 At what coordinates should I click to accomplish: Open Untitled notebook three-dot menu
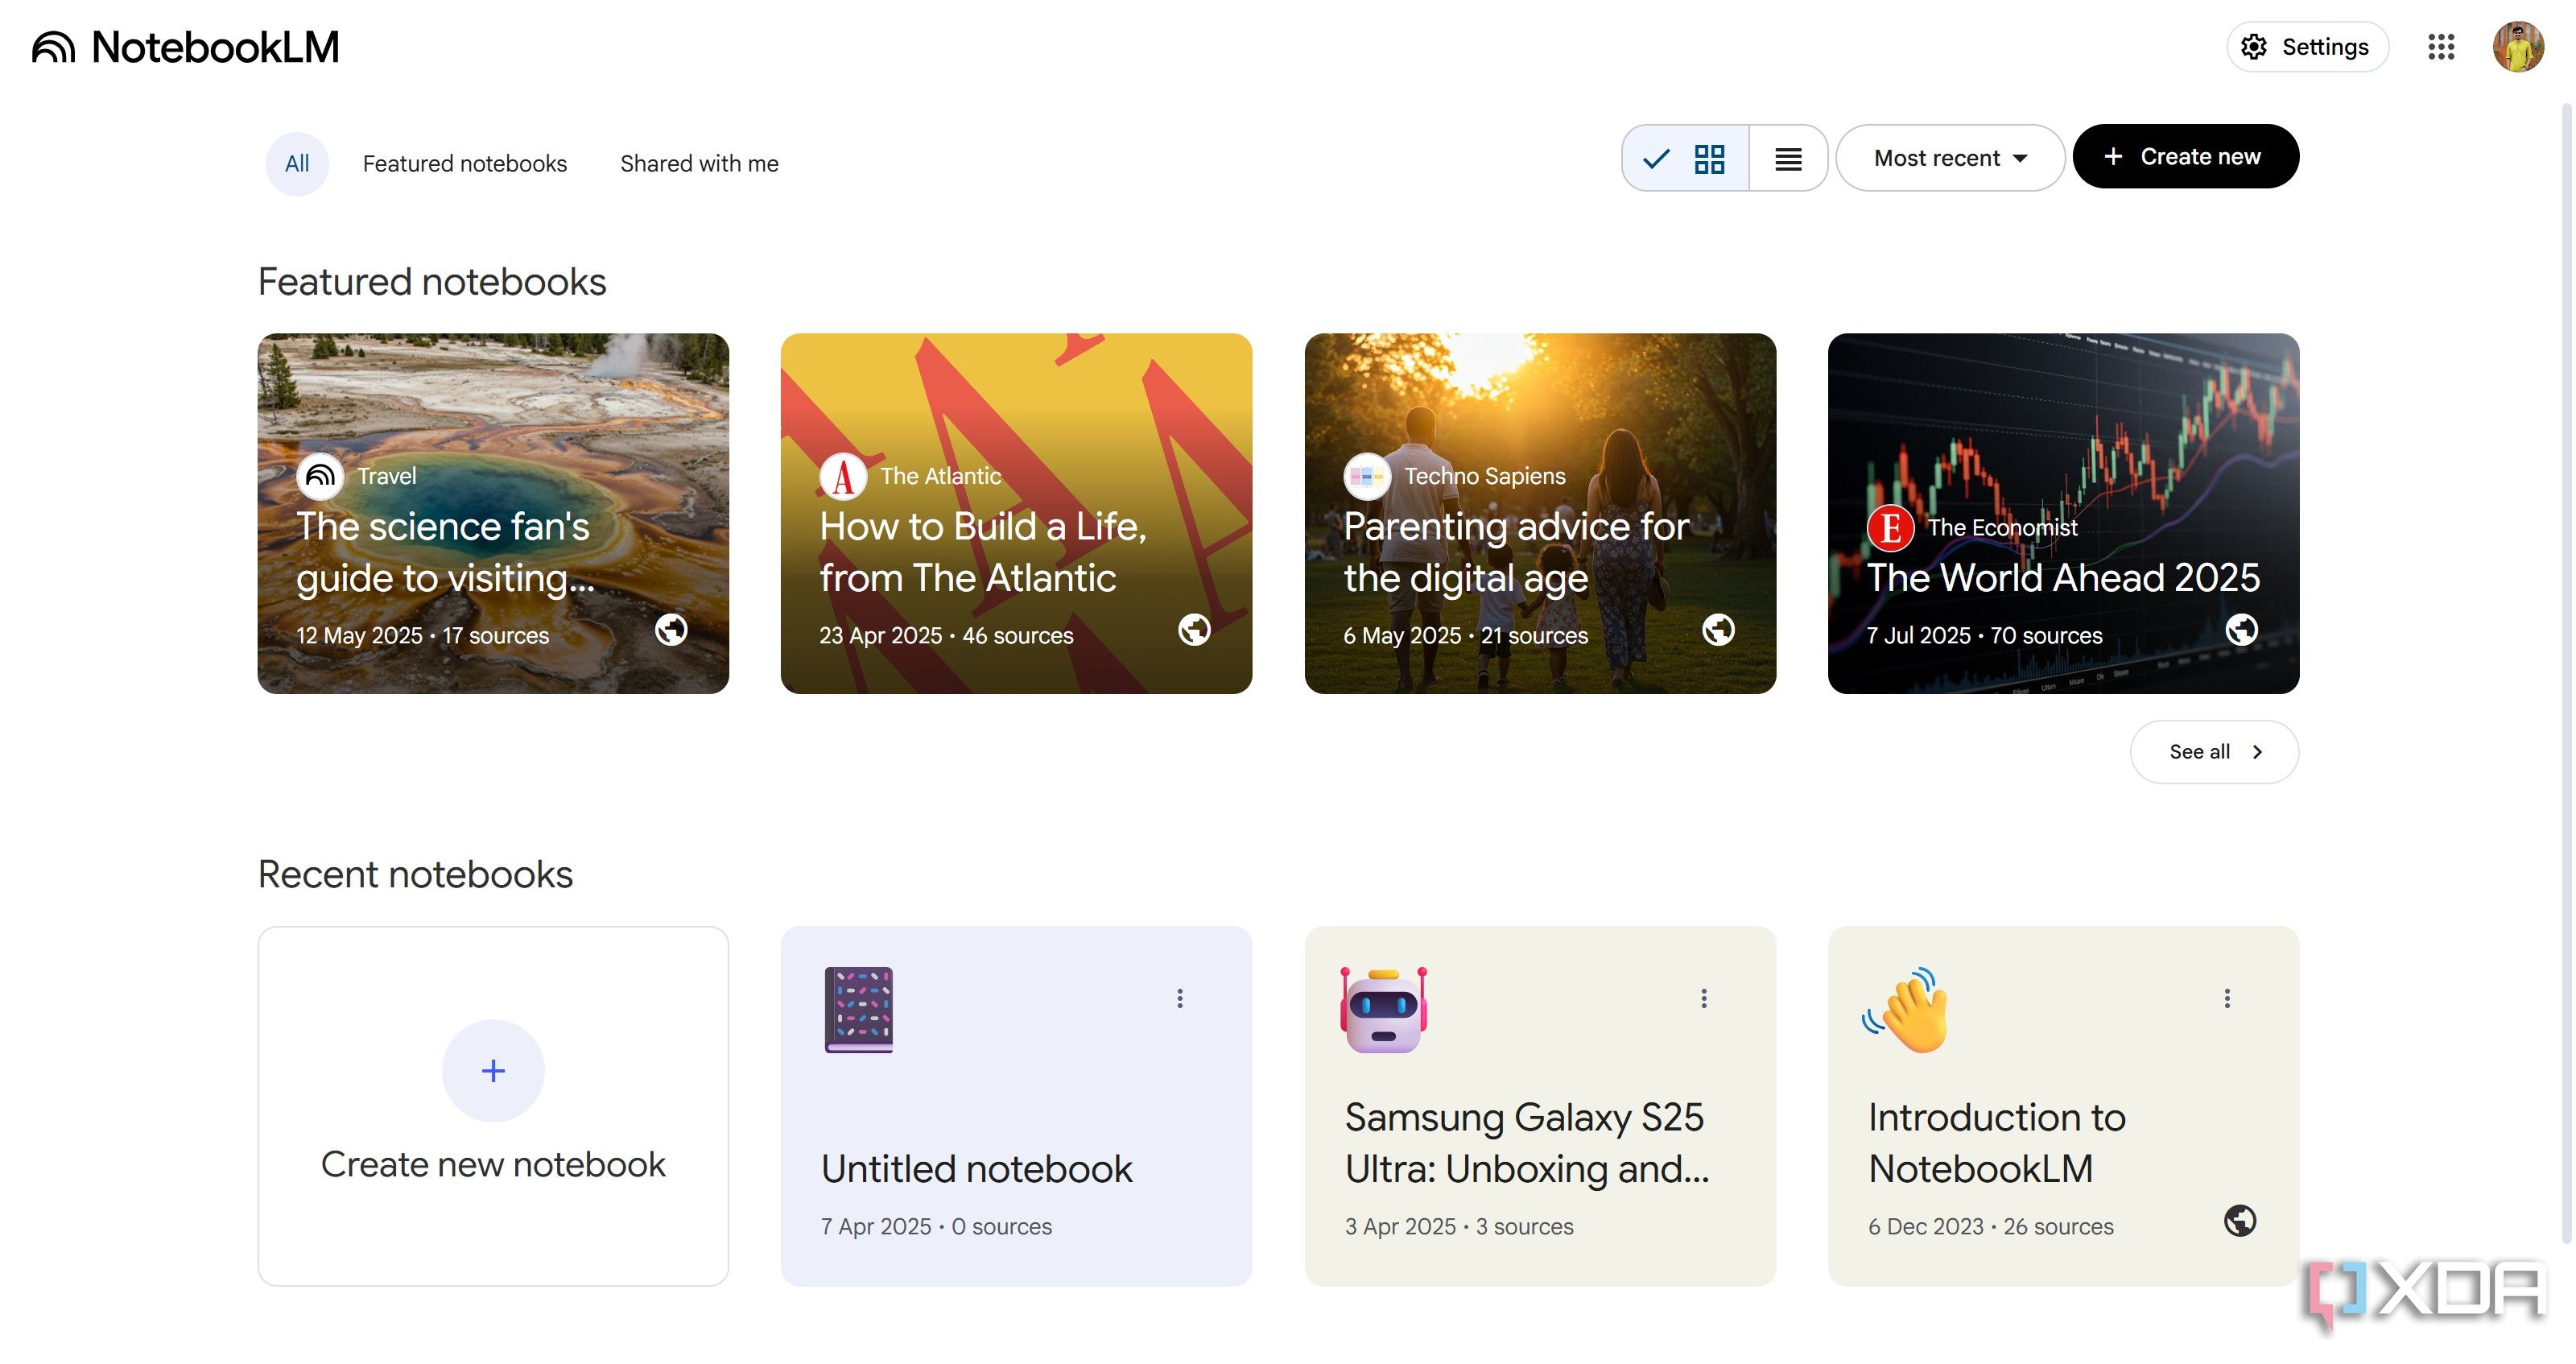click(x=1180, y=998)
